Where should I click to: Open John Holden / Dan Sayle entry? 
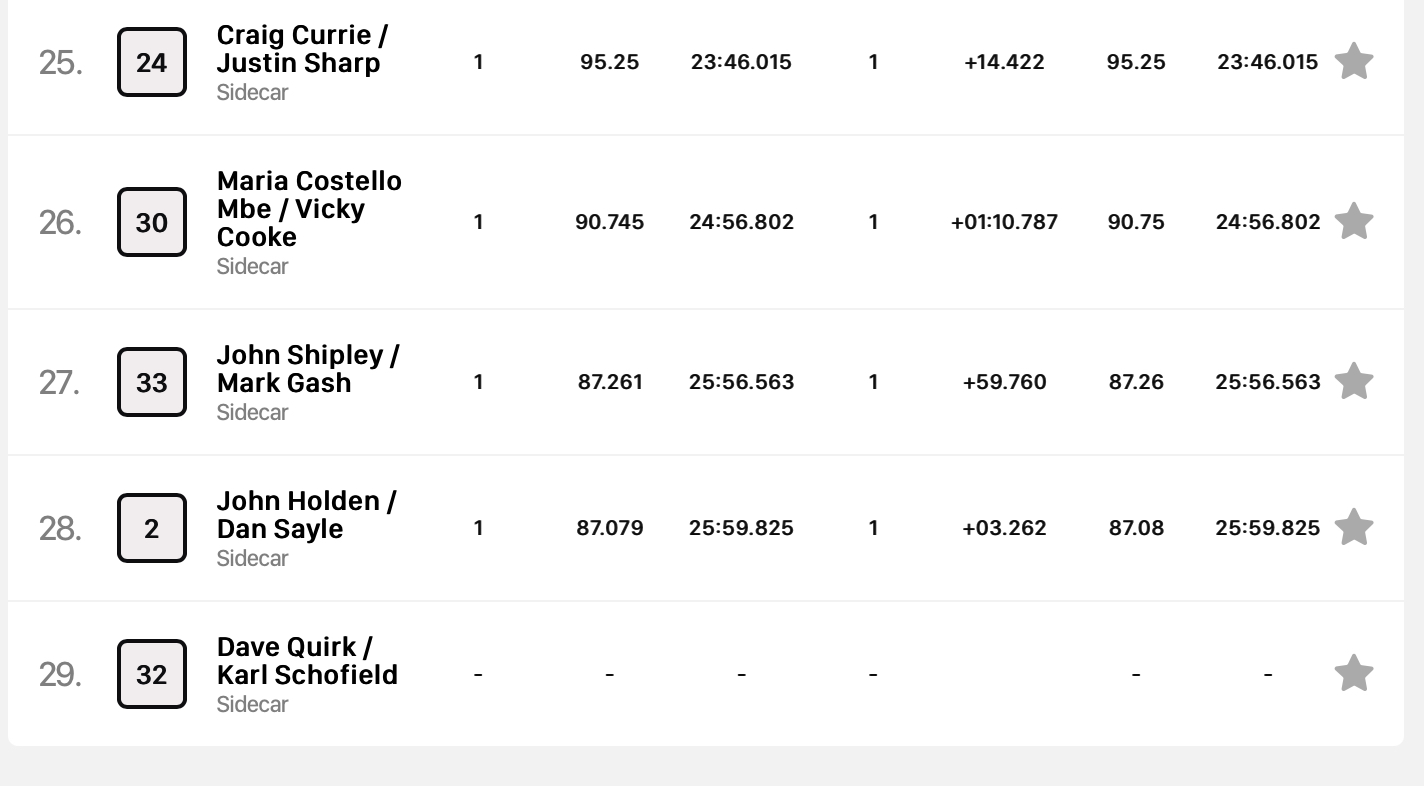pos(306,515)
